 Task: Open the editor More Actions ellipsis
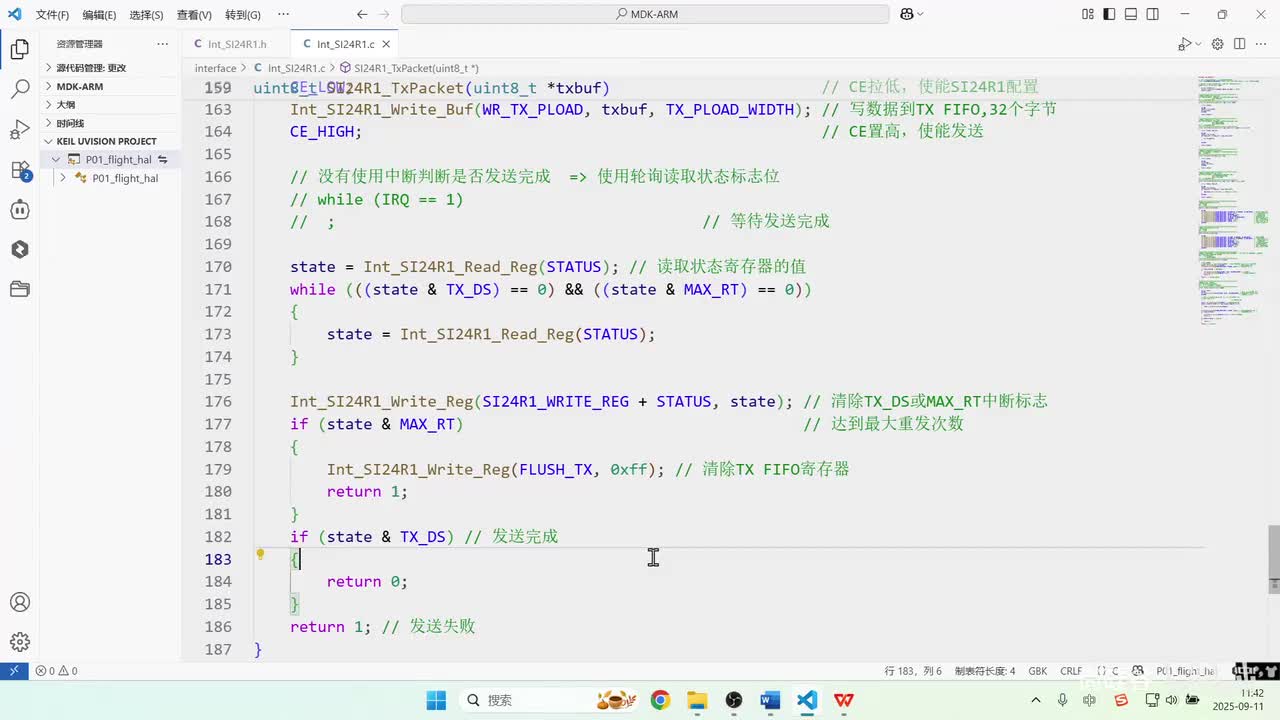(1261, 44)
